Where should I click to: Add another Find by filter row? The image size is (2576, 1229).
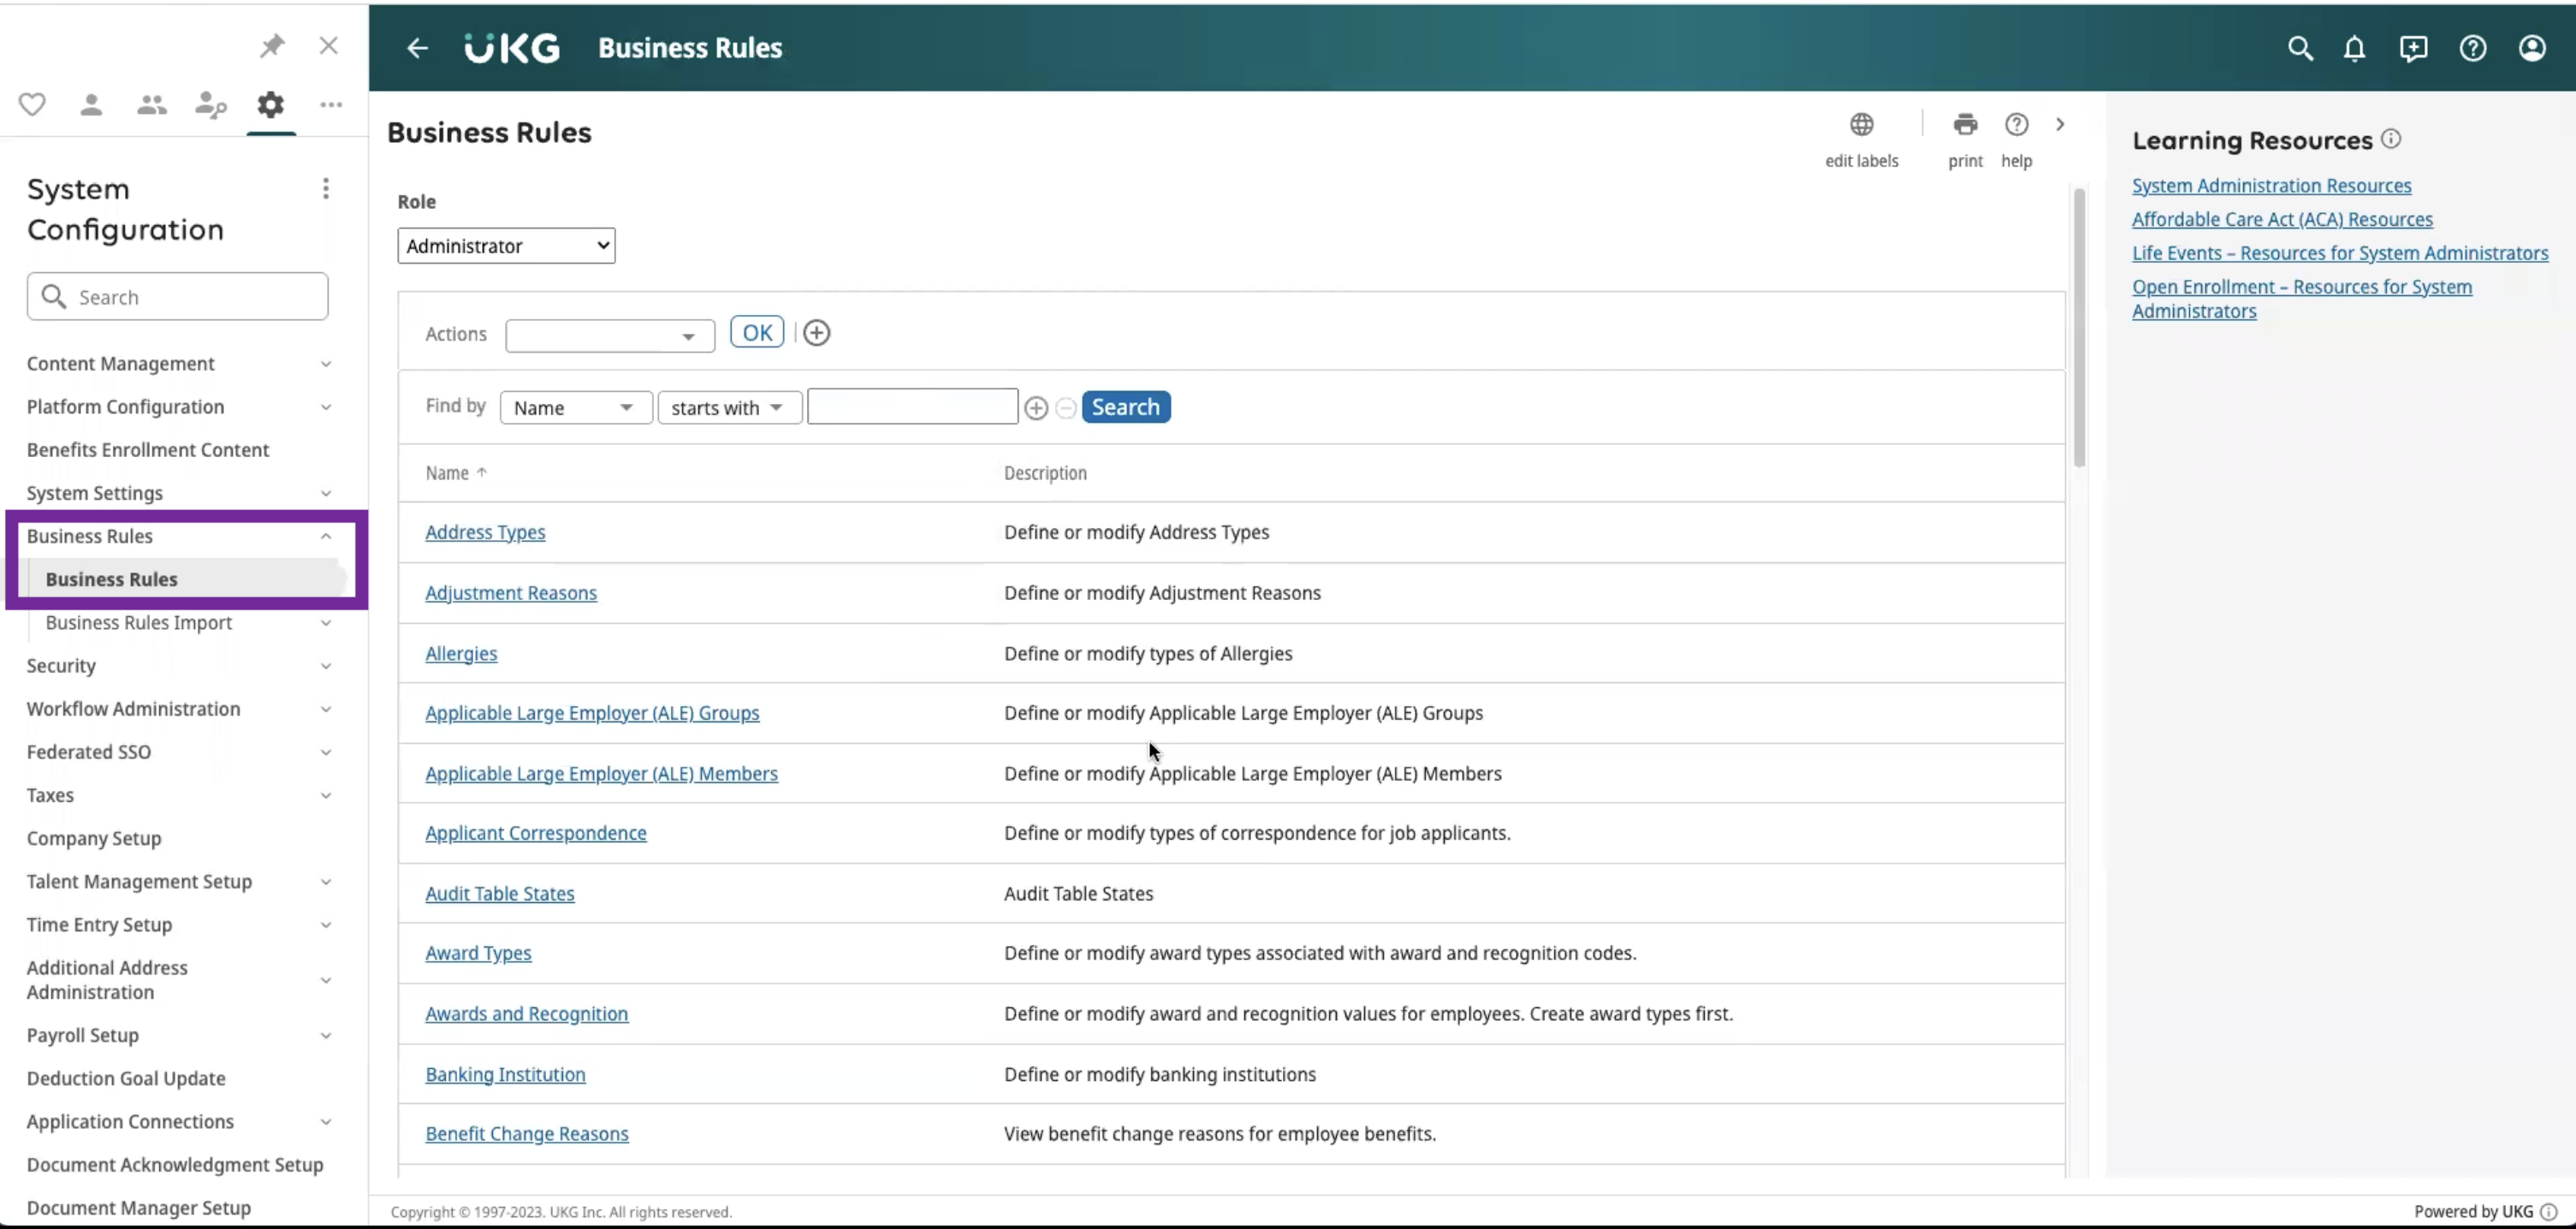1036,408
